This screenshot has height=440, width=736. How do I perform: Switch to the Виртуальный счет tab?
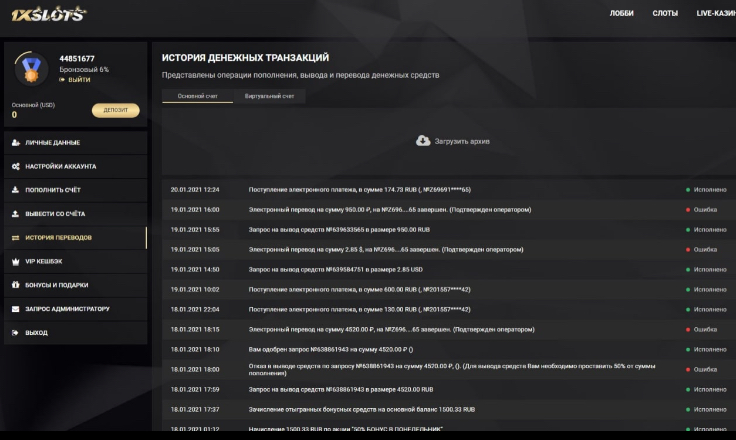[269, 96]
